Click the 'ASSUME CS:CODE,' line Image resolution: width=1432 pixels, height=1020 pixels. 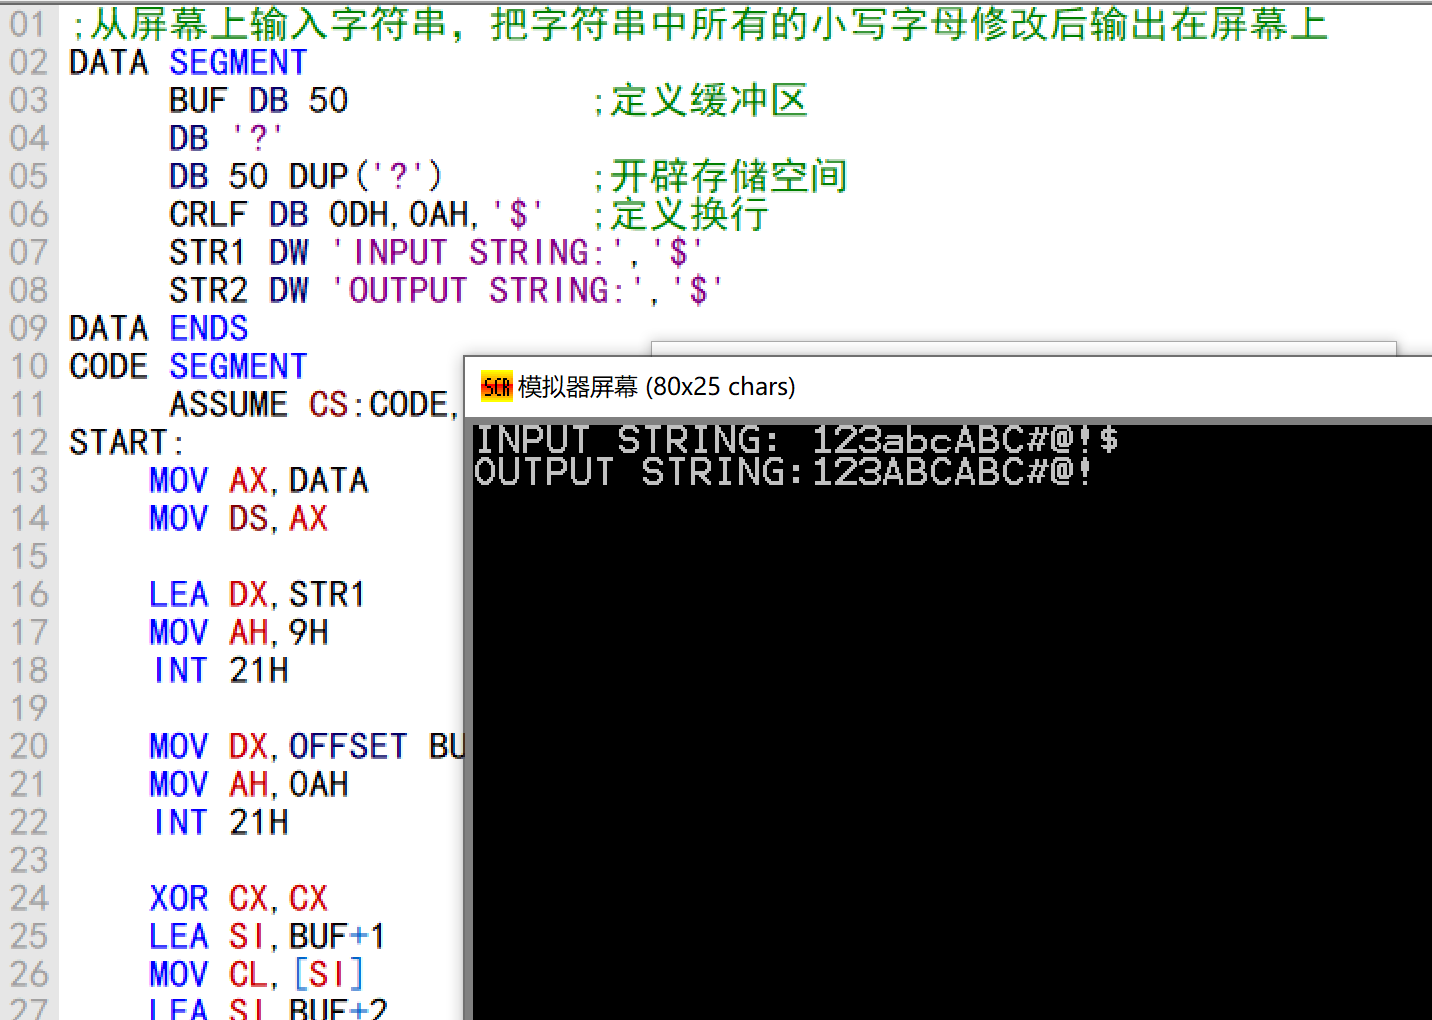[314, 405]
